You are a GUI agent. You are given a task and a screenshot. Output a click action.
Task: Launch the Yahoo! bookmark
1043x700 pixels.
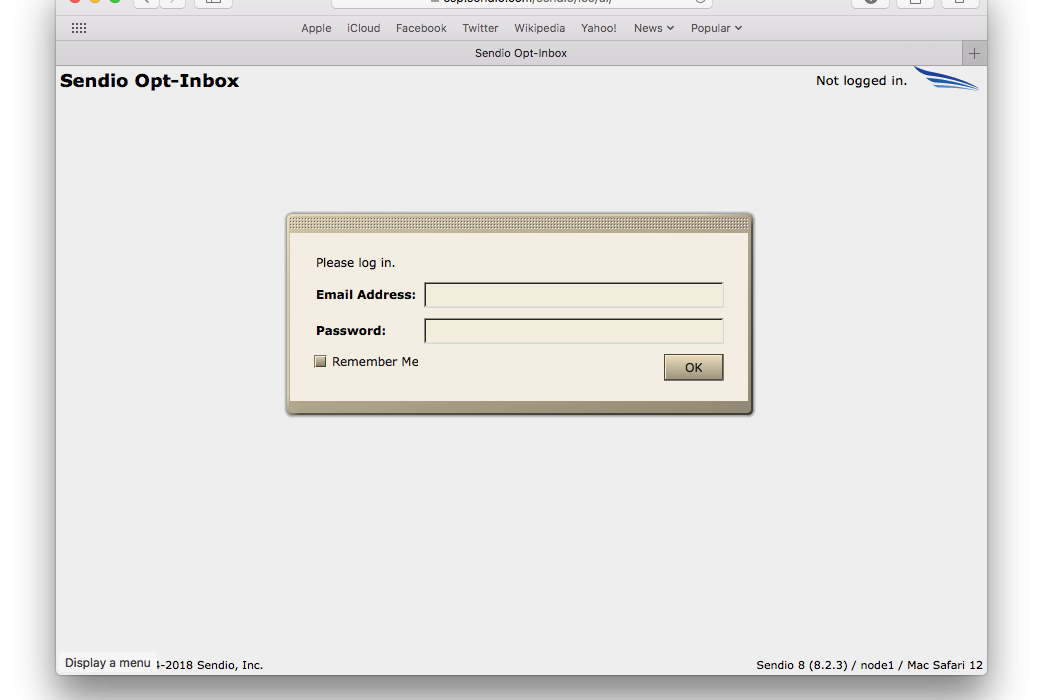[599, 28]
